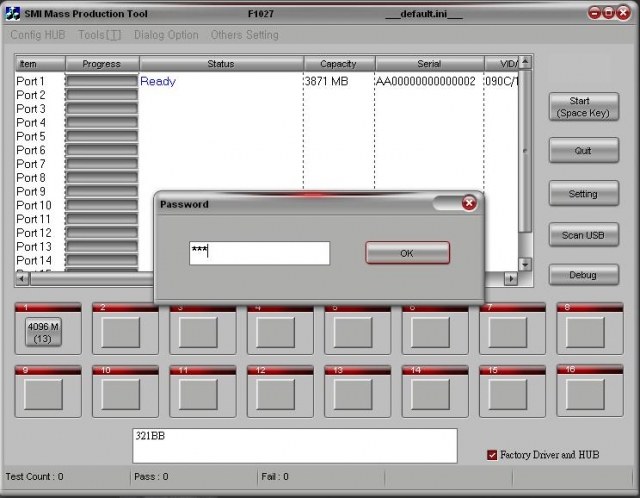Select empty port slot 5
640x498 pixels.
(353, 333)
